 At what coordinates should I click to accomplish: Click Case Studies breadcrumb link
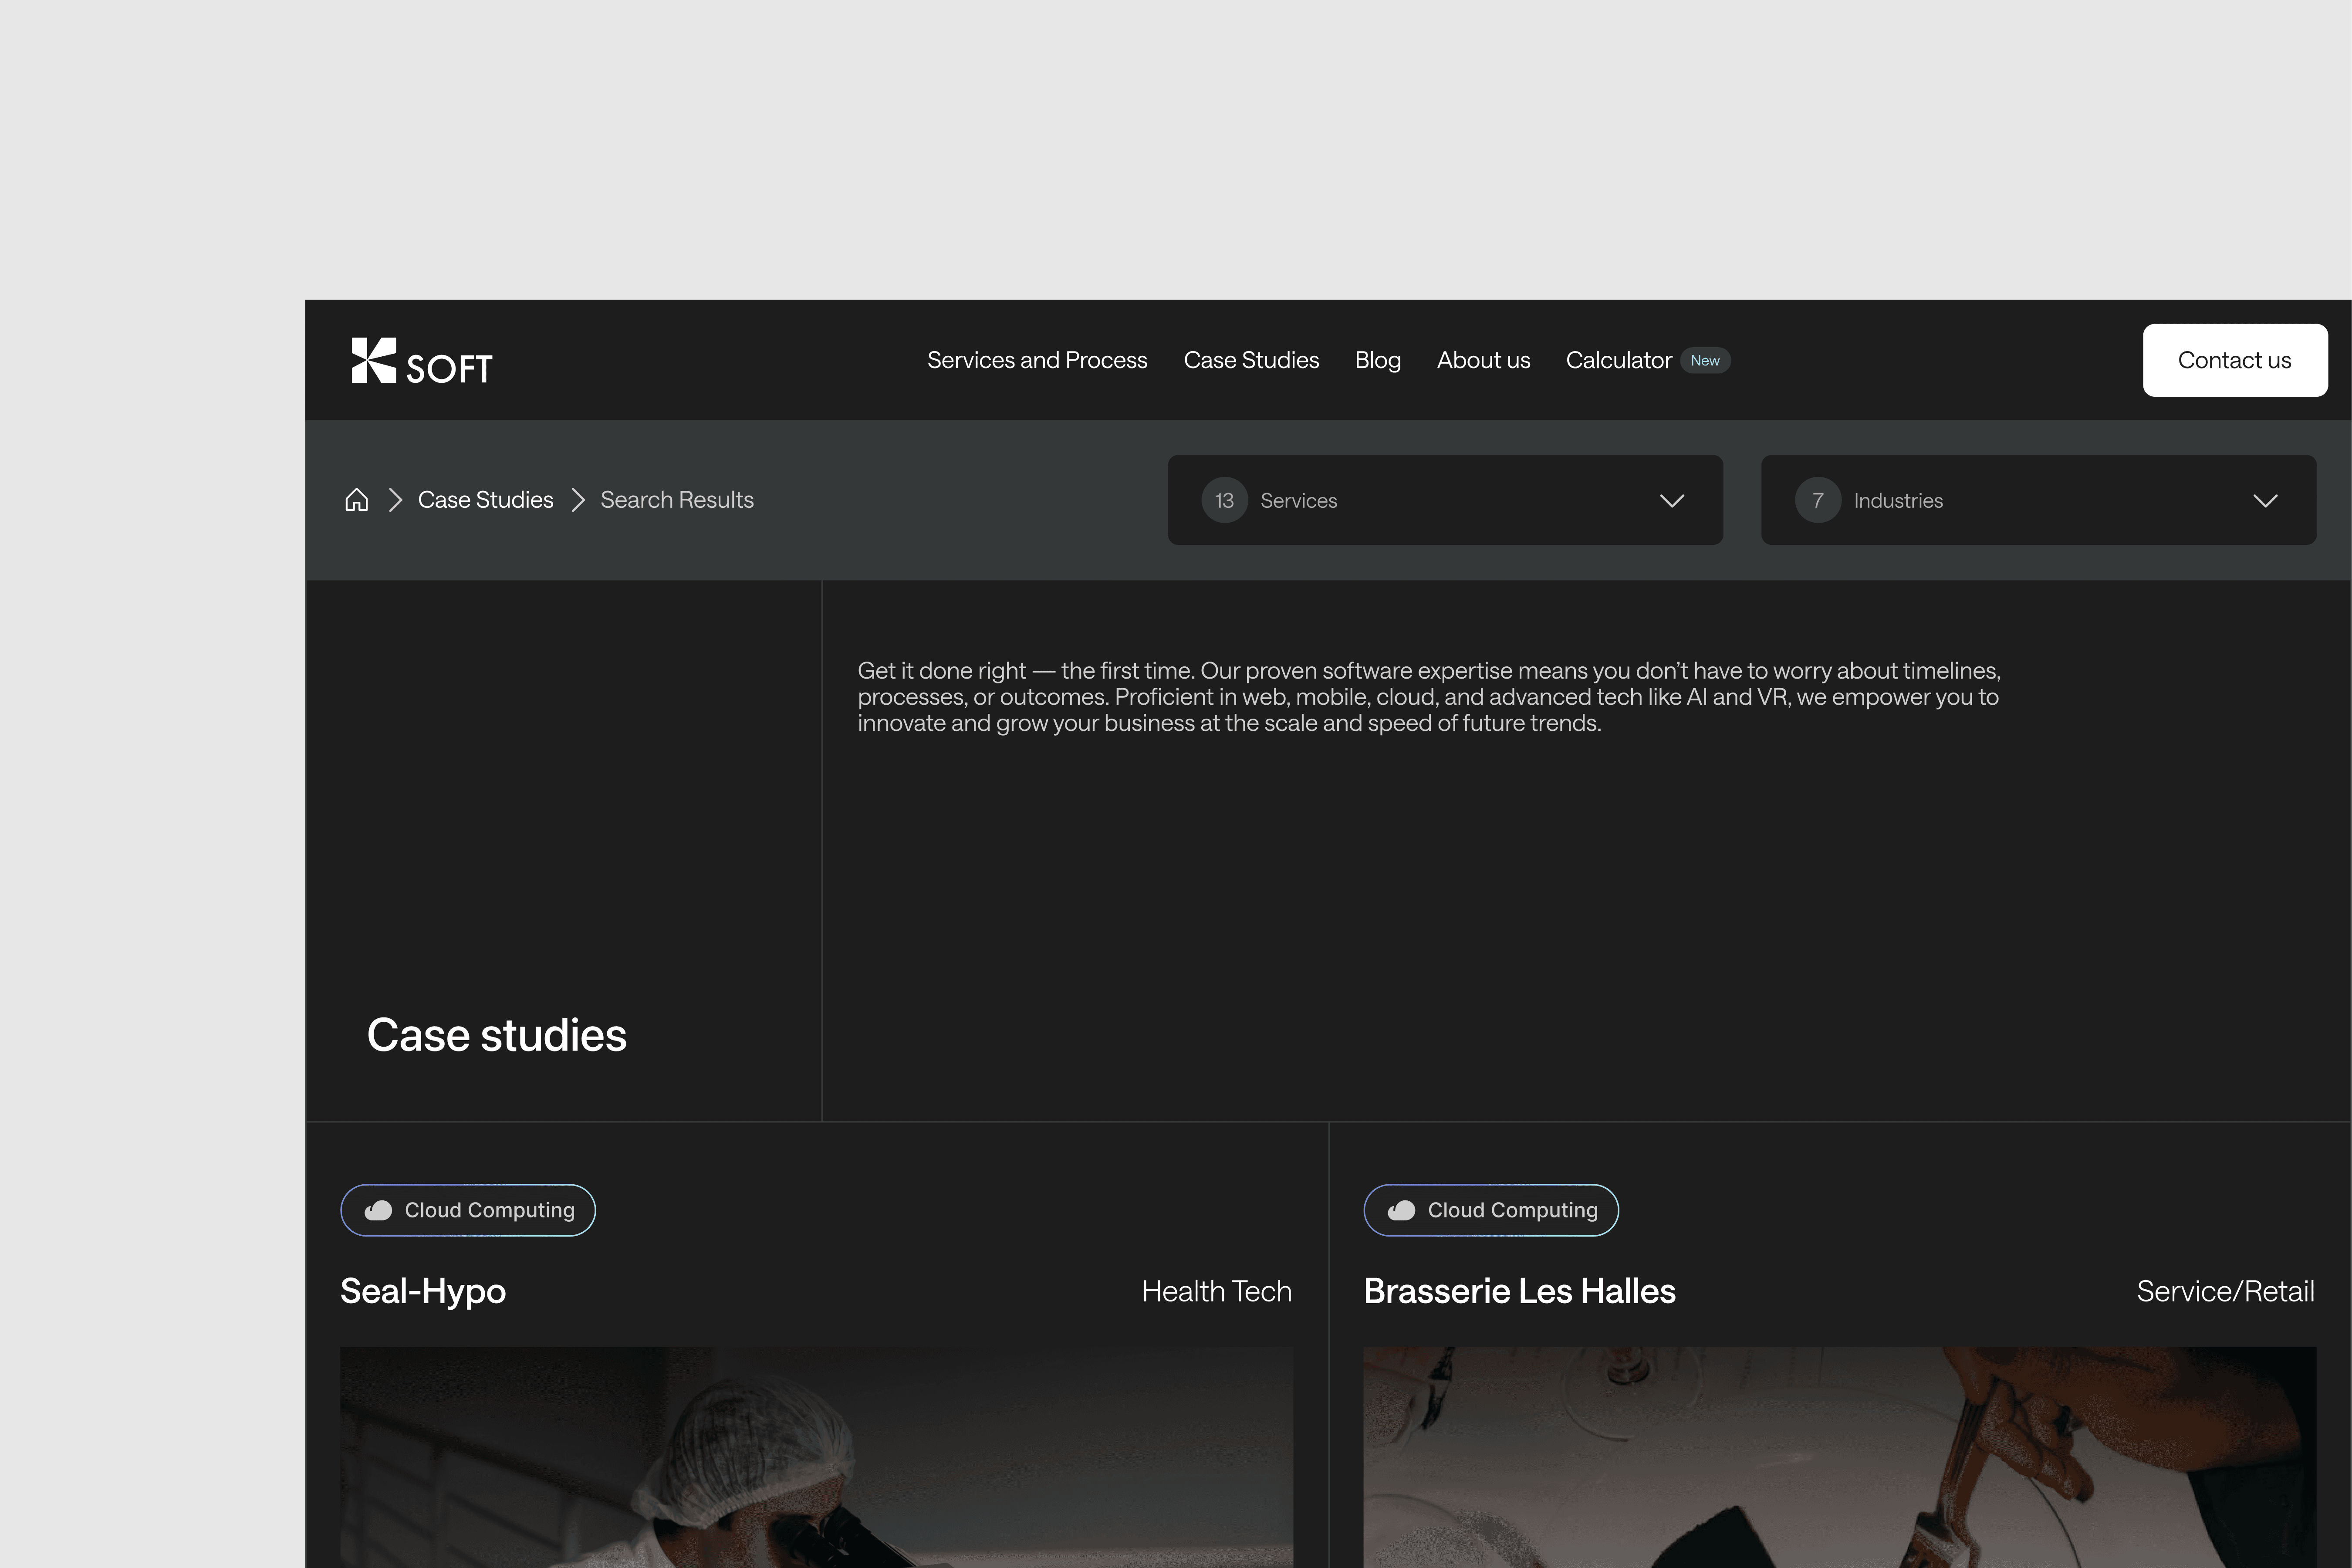485,500
